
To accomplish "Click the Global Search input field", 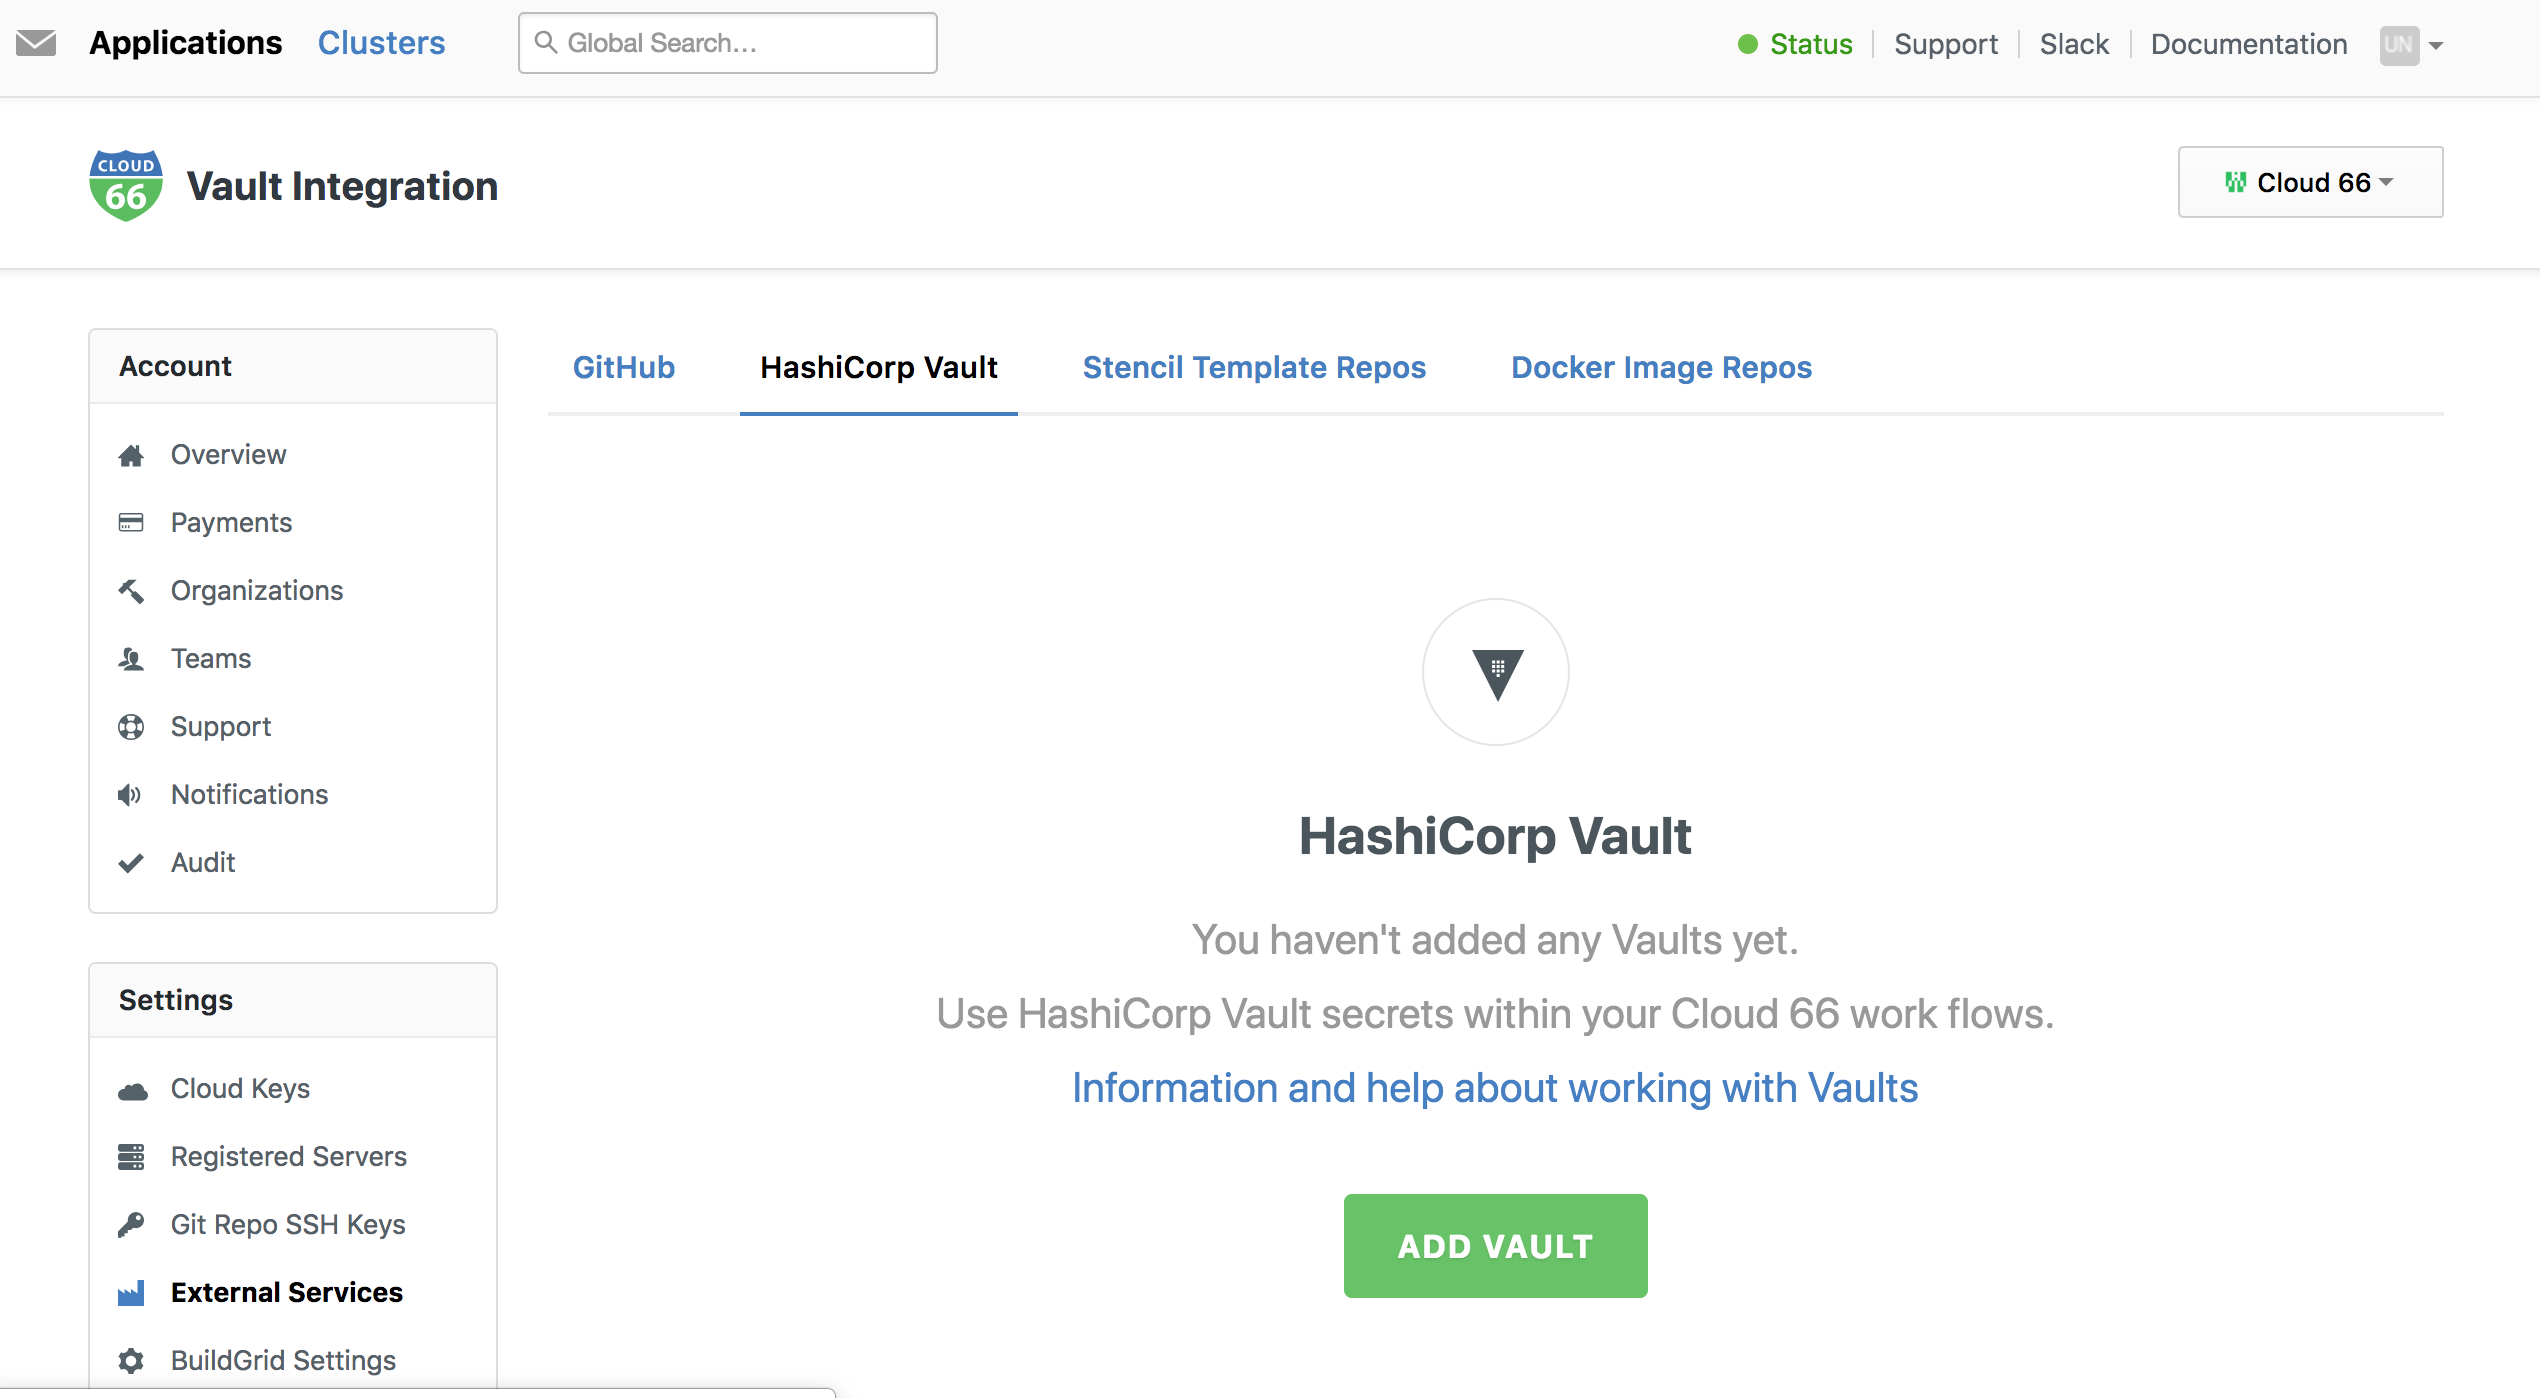I will click(x=730, y=43).
